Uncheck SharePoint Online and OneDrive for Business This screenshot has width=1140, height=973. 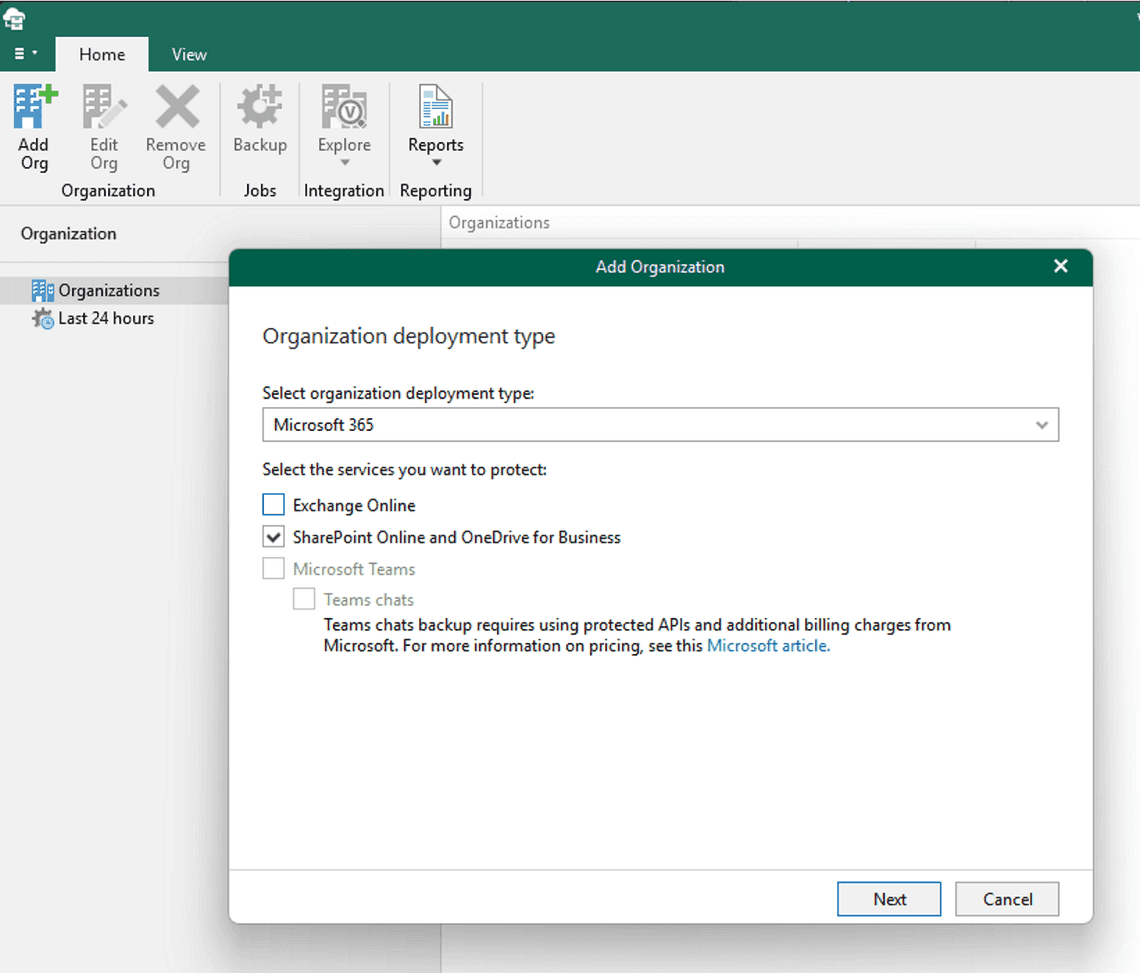[x=273, y=536]
